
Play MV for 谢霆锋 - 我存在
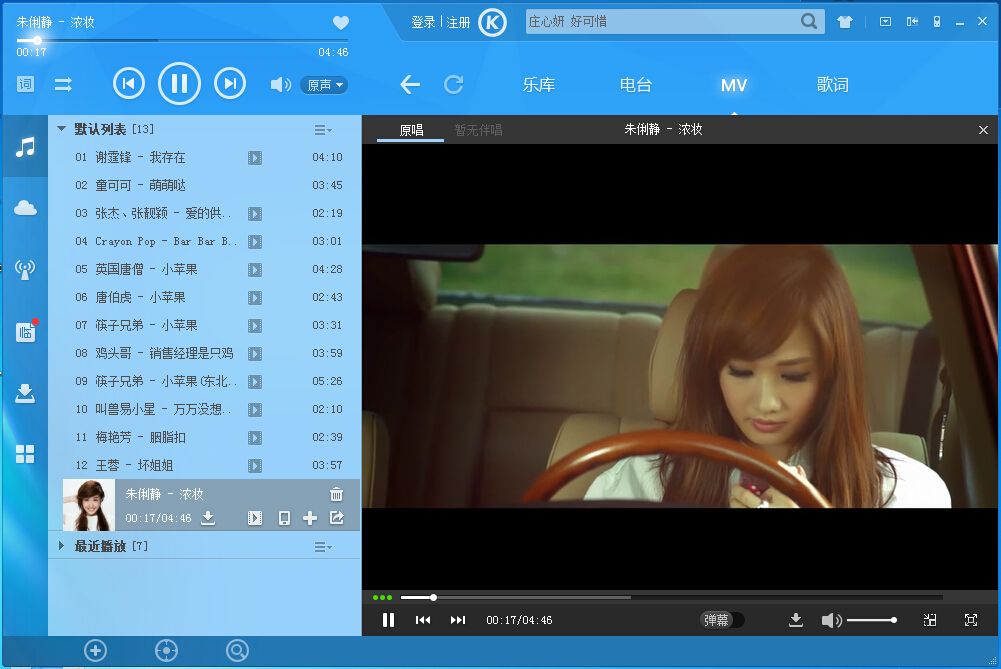[255, 158]
